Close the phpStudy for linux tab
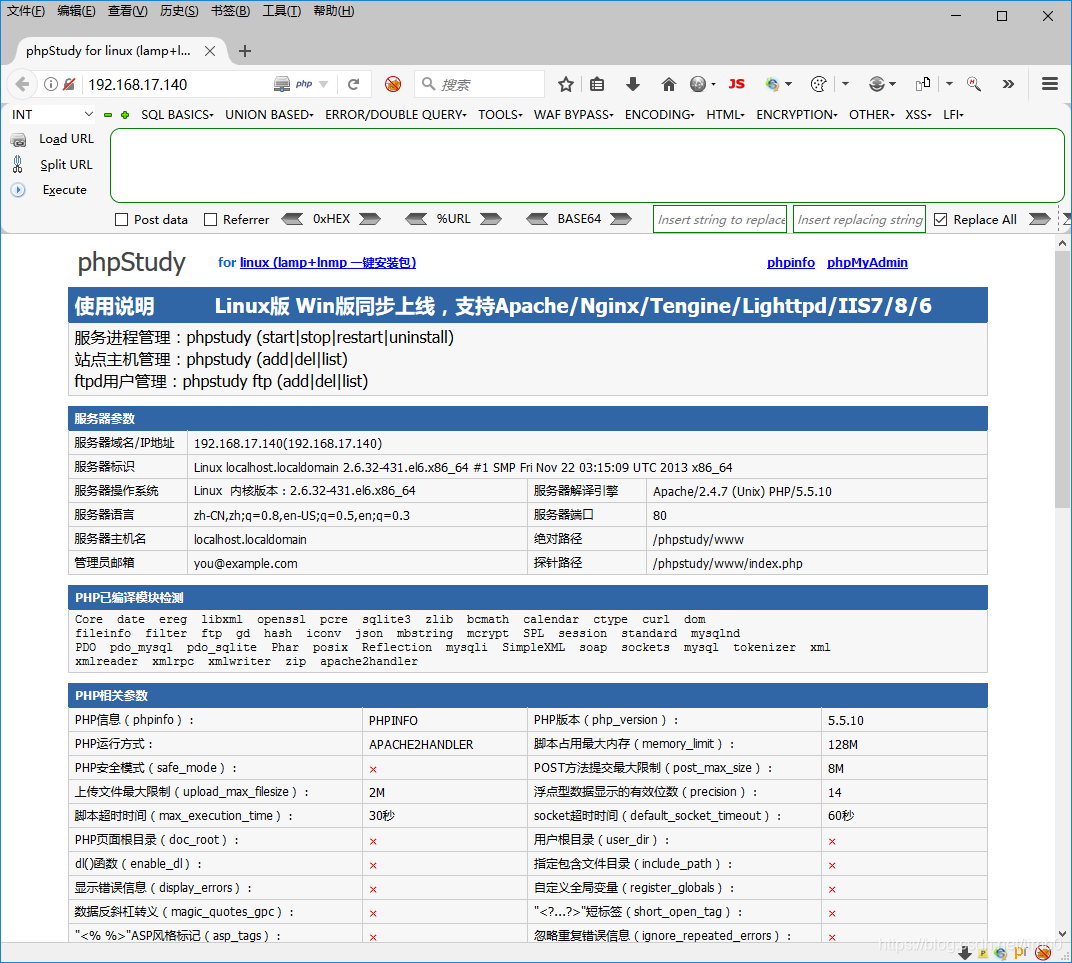Viewport: 1072px width, 963px height. pos(210,51)
